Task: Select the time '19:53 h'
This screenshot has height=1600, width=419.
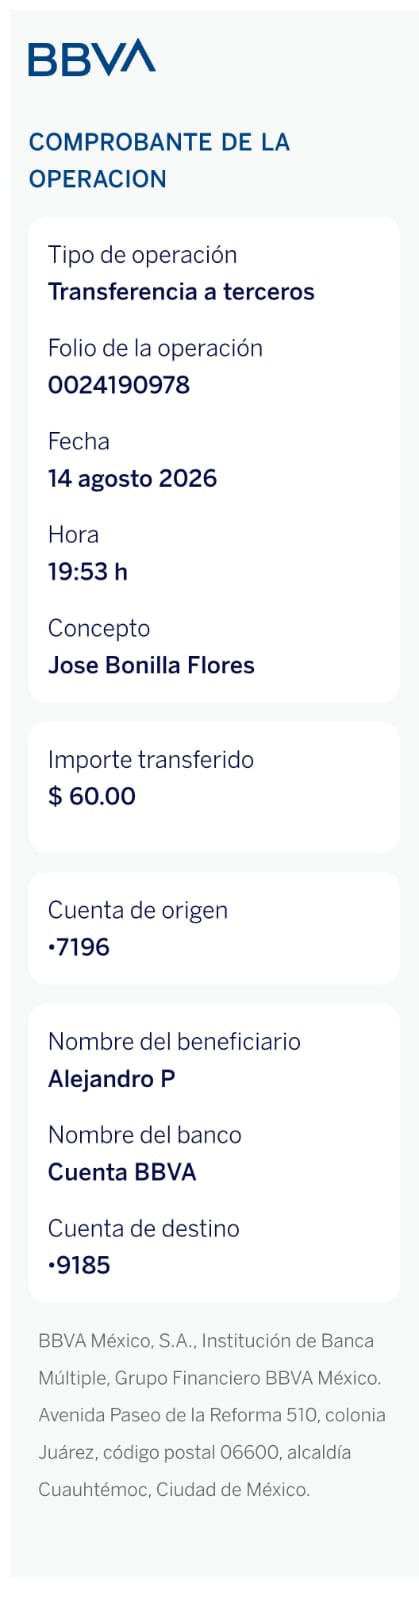Action: click(88, 572)
